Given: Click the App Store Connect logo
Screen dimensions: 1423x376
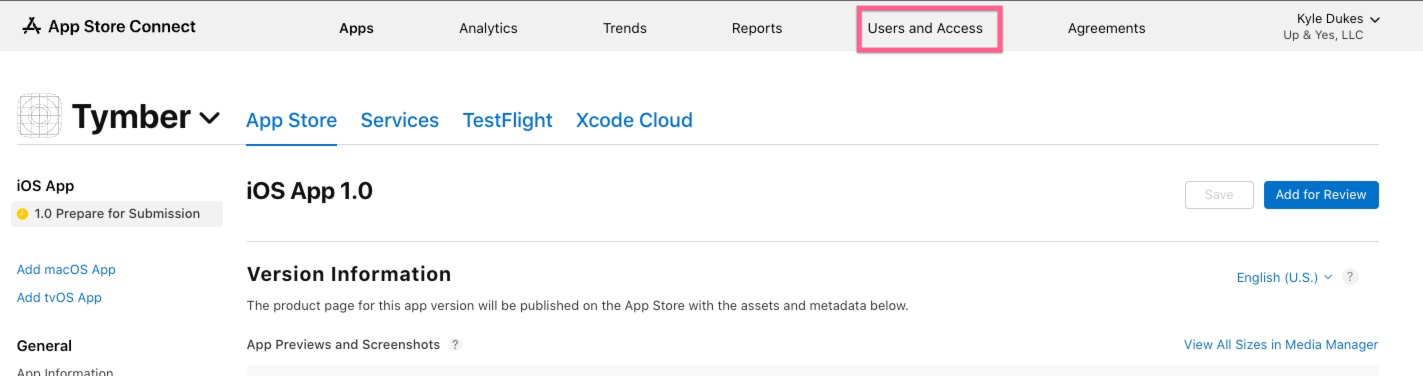Looking at the screenshot, I should point(108,27).
